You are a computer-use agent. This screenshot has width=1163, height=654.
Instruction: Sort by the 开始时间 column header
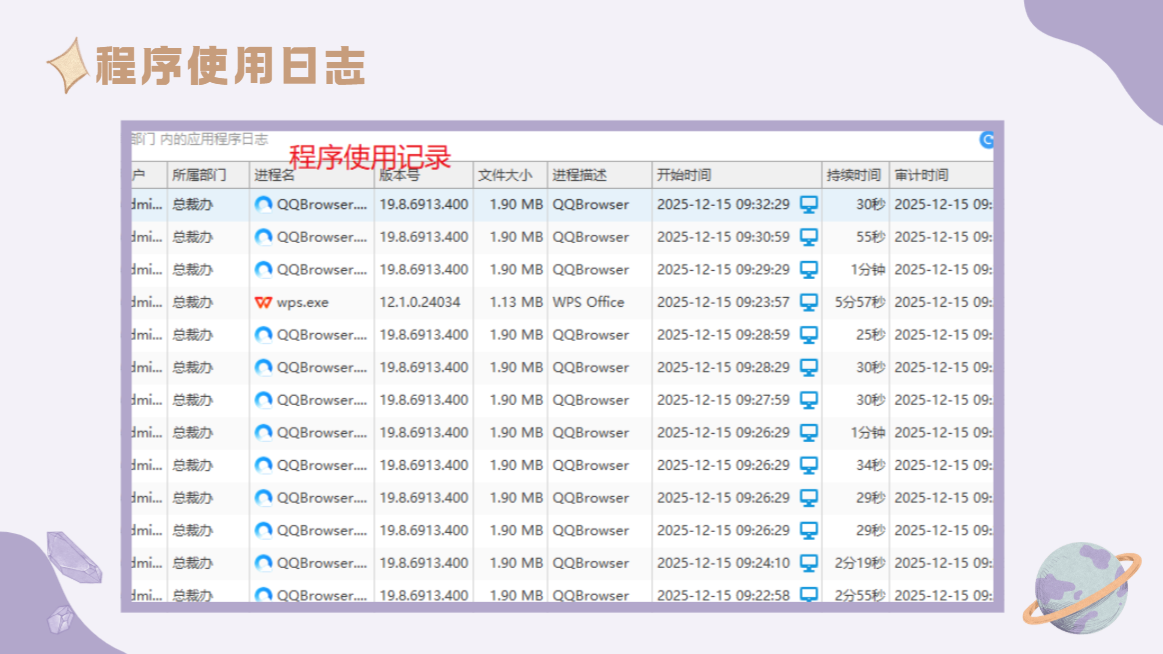pos(737,175)
